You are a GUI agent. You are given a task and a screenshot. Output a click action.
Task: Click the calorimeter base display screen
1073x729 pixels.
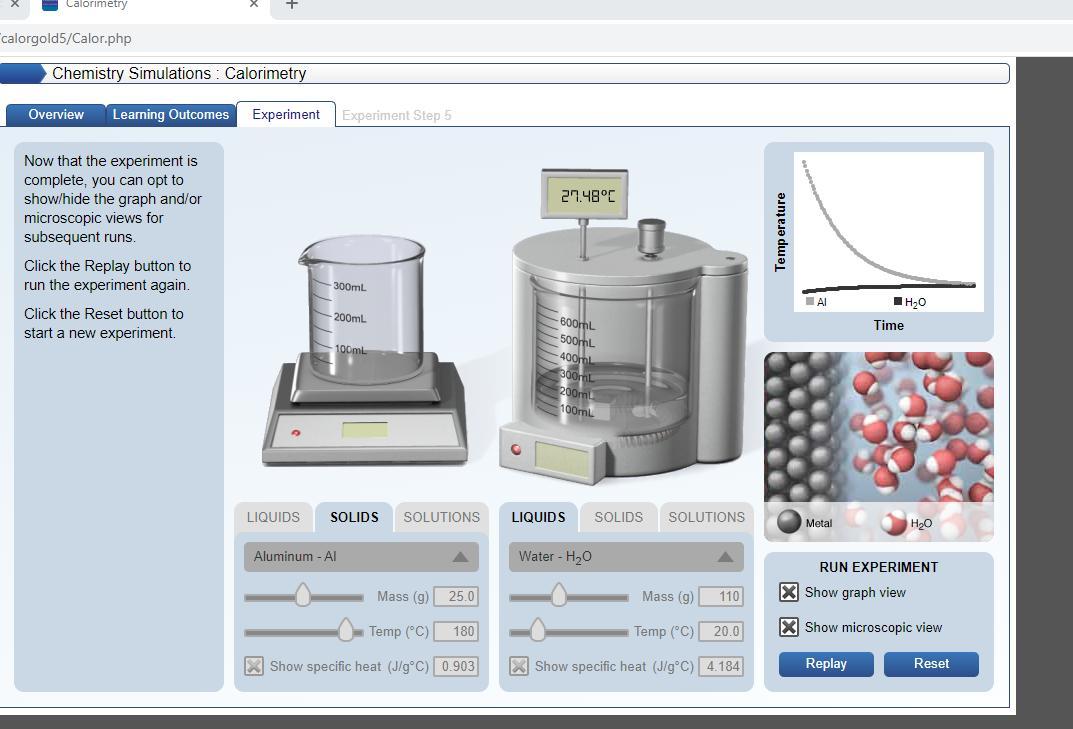[x=560, y=459]
